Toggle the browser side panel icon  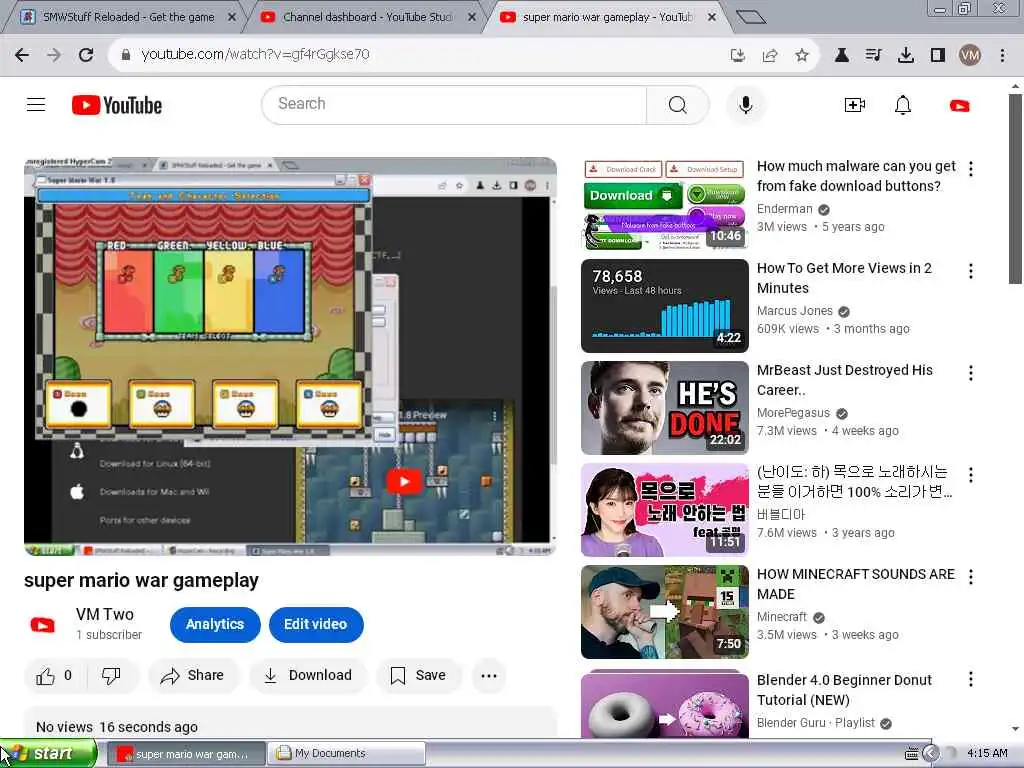coord(938,56)
